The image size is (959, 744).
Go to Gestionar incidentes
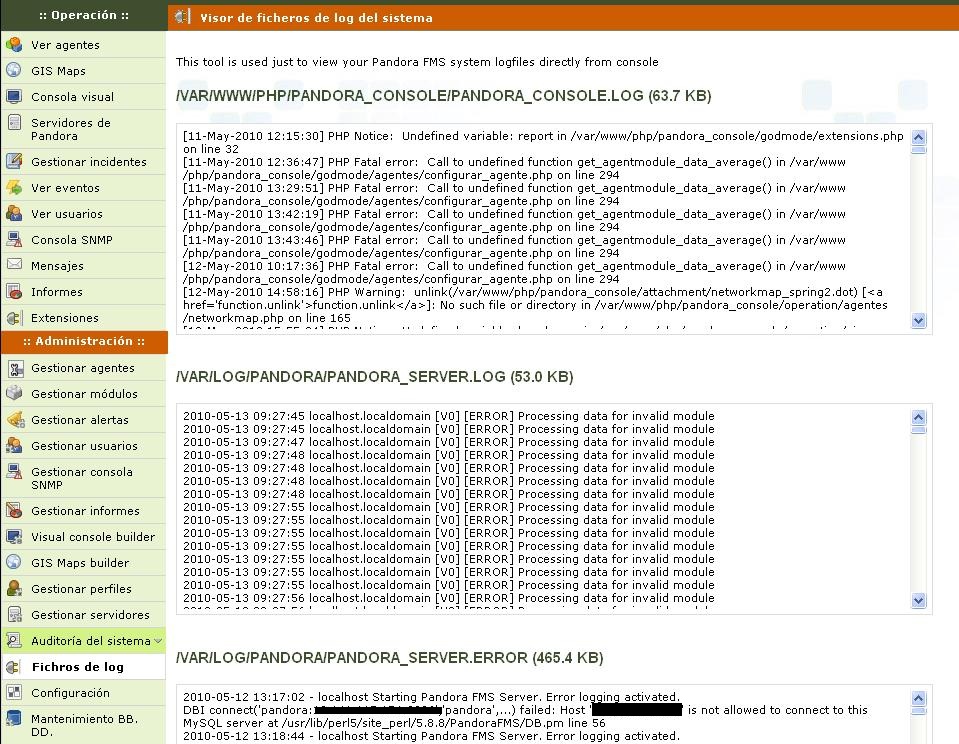(x=88, y=162)
